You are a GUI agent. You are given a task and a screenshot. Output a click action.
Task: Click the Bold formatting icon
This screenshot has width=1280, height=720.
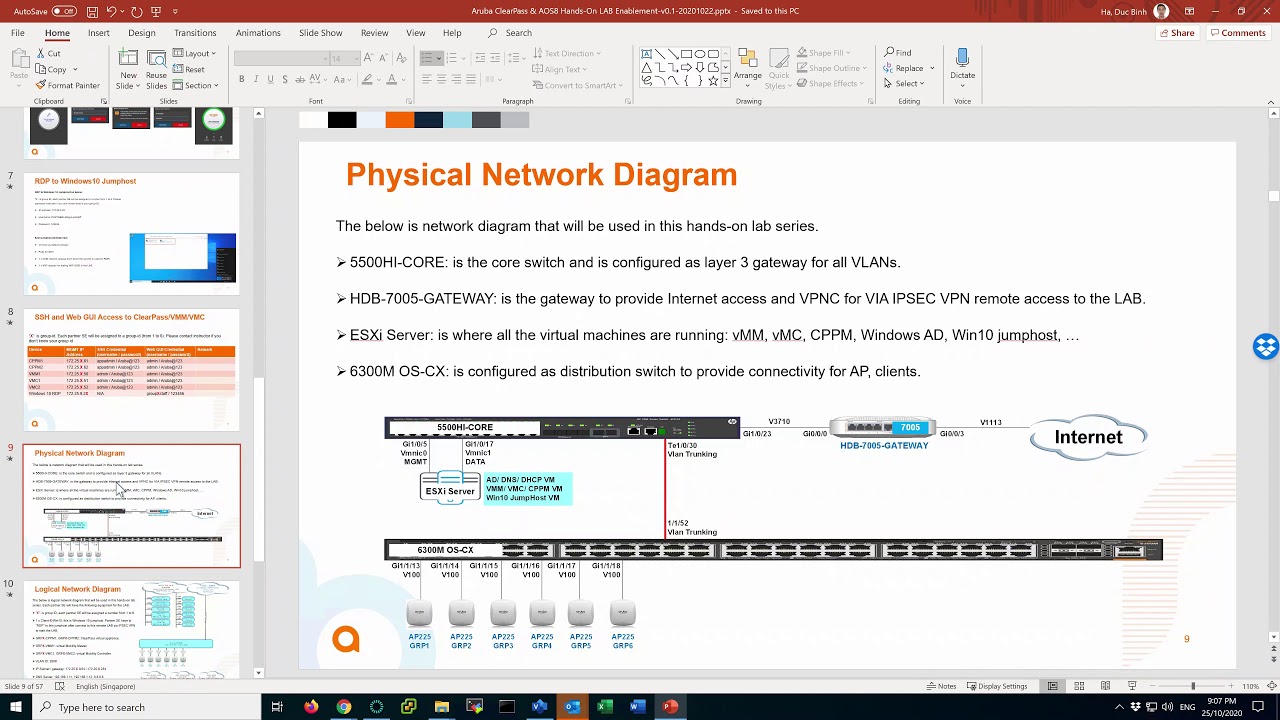click(241, 79)
